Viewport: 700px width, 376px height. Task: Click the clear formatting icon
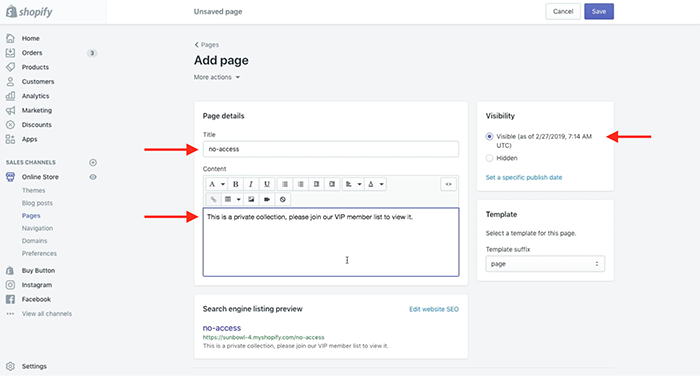(x=283, y=199)
